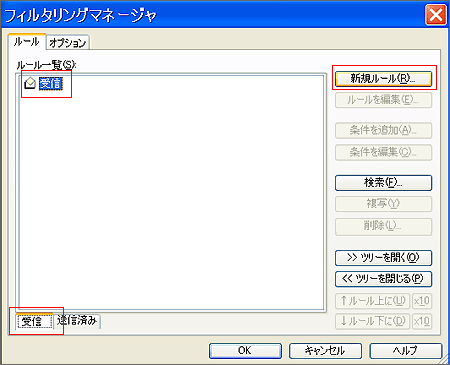
Task: Click the 複写 copy button
Action: [x=383, y=204]
